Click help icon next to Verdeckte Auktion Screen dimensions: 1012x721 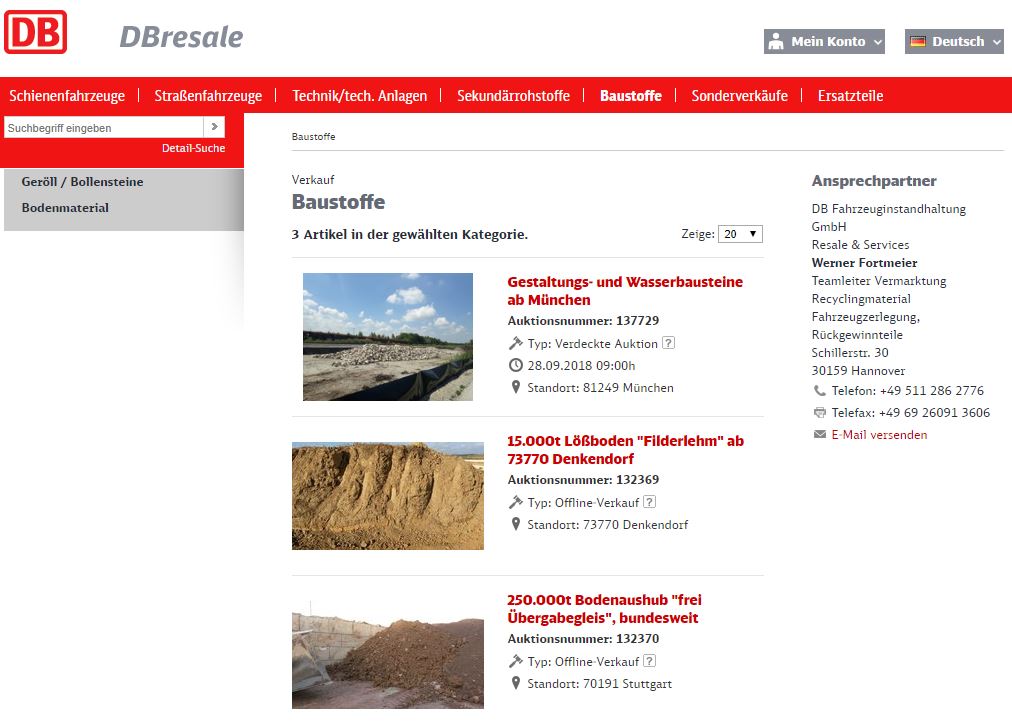[x=669, y=343]
